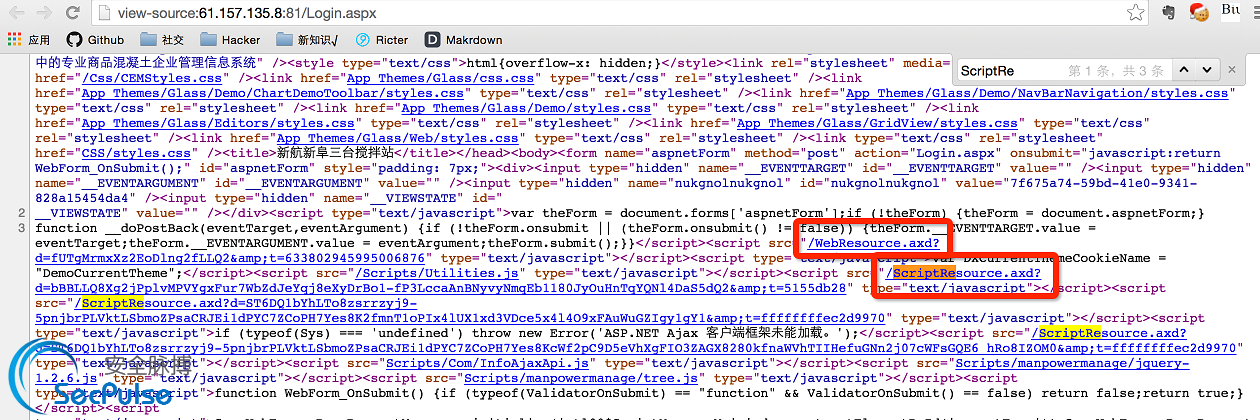This screenshot has height=420, width=1260.
Task: Open the Glass/Web/styles.css link
Action: [x=398, y=138]
